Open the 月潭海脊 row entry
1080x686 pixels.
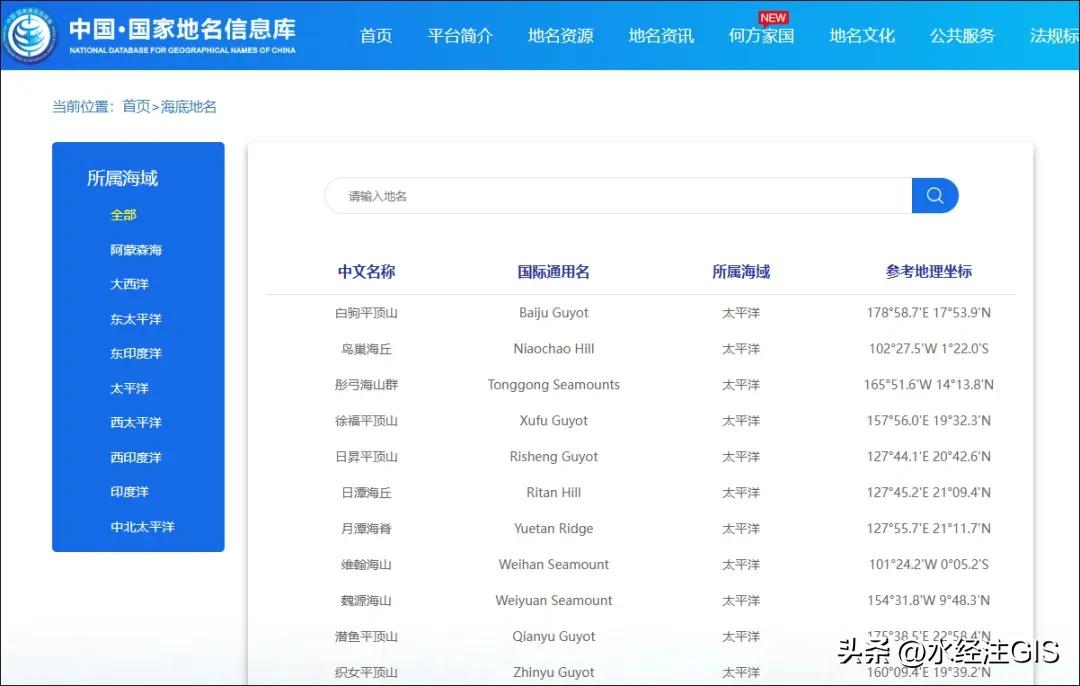[x=366, y=529]
